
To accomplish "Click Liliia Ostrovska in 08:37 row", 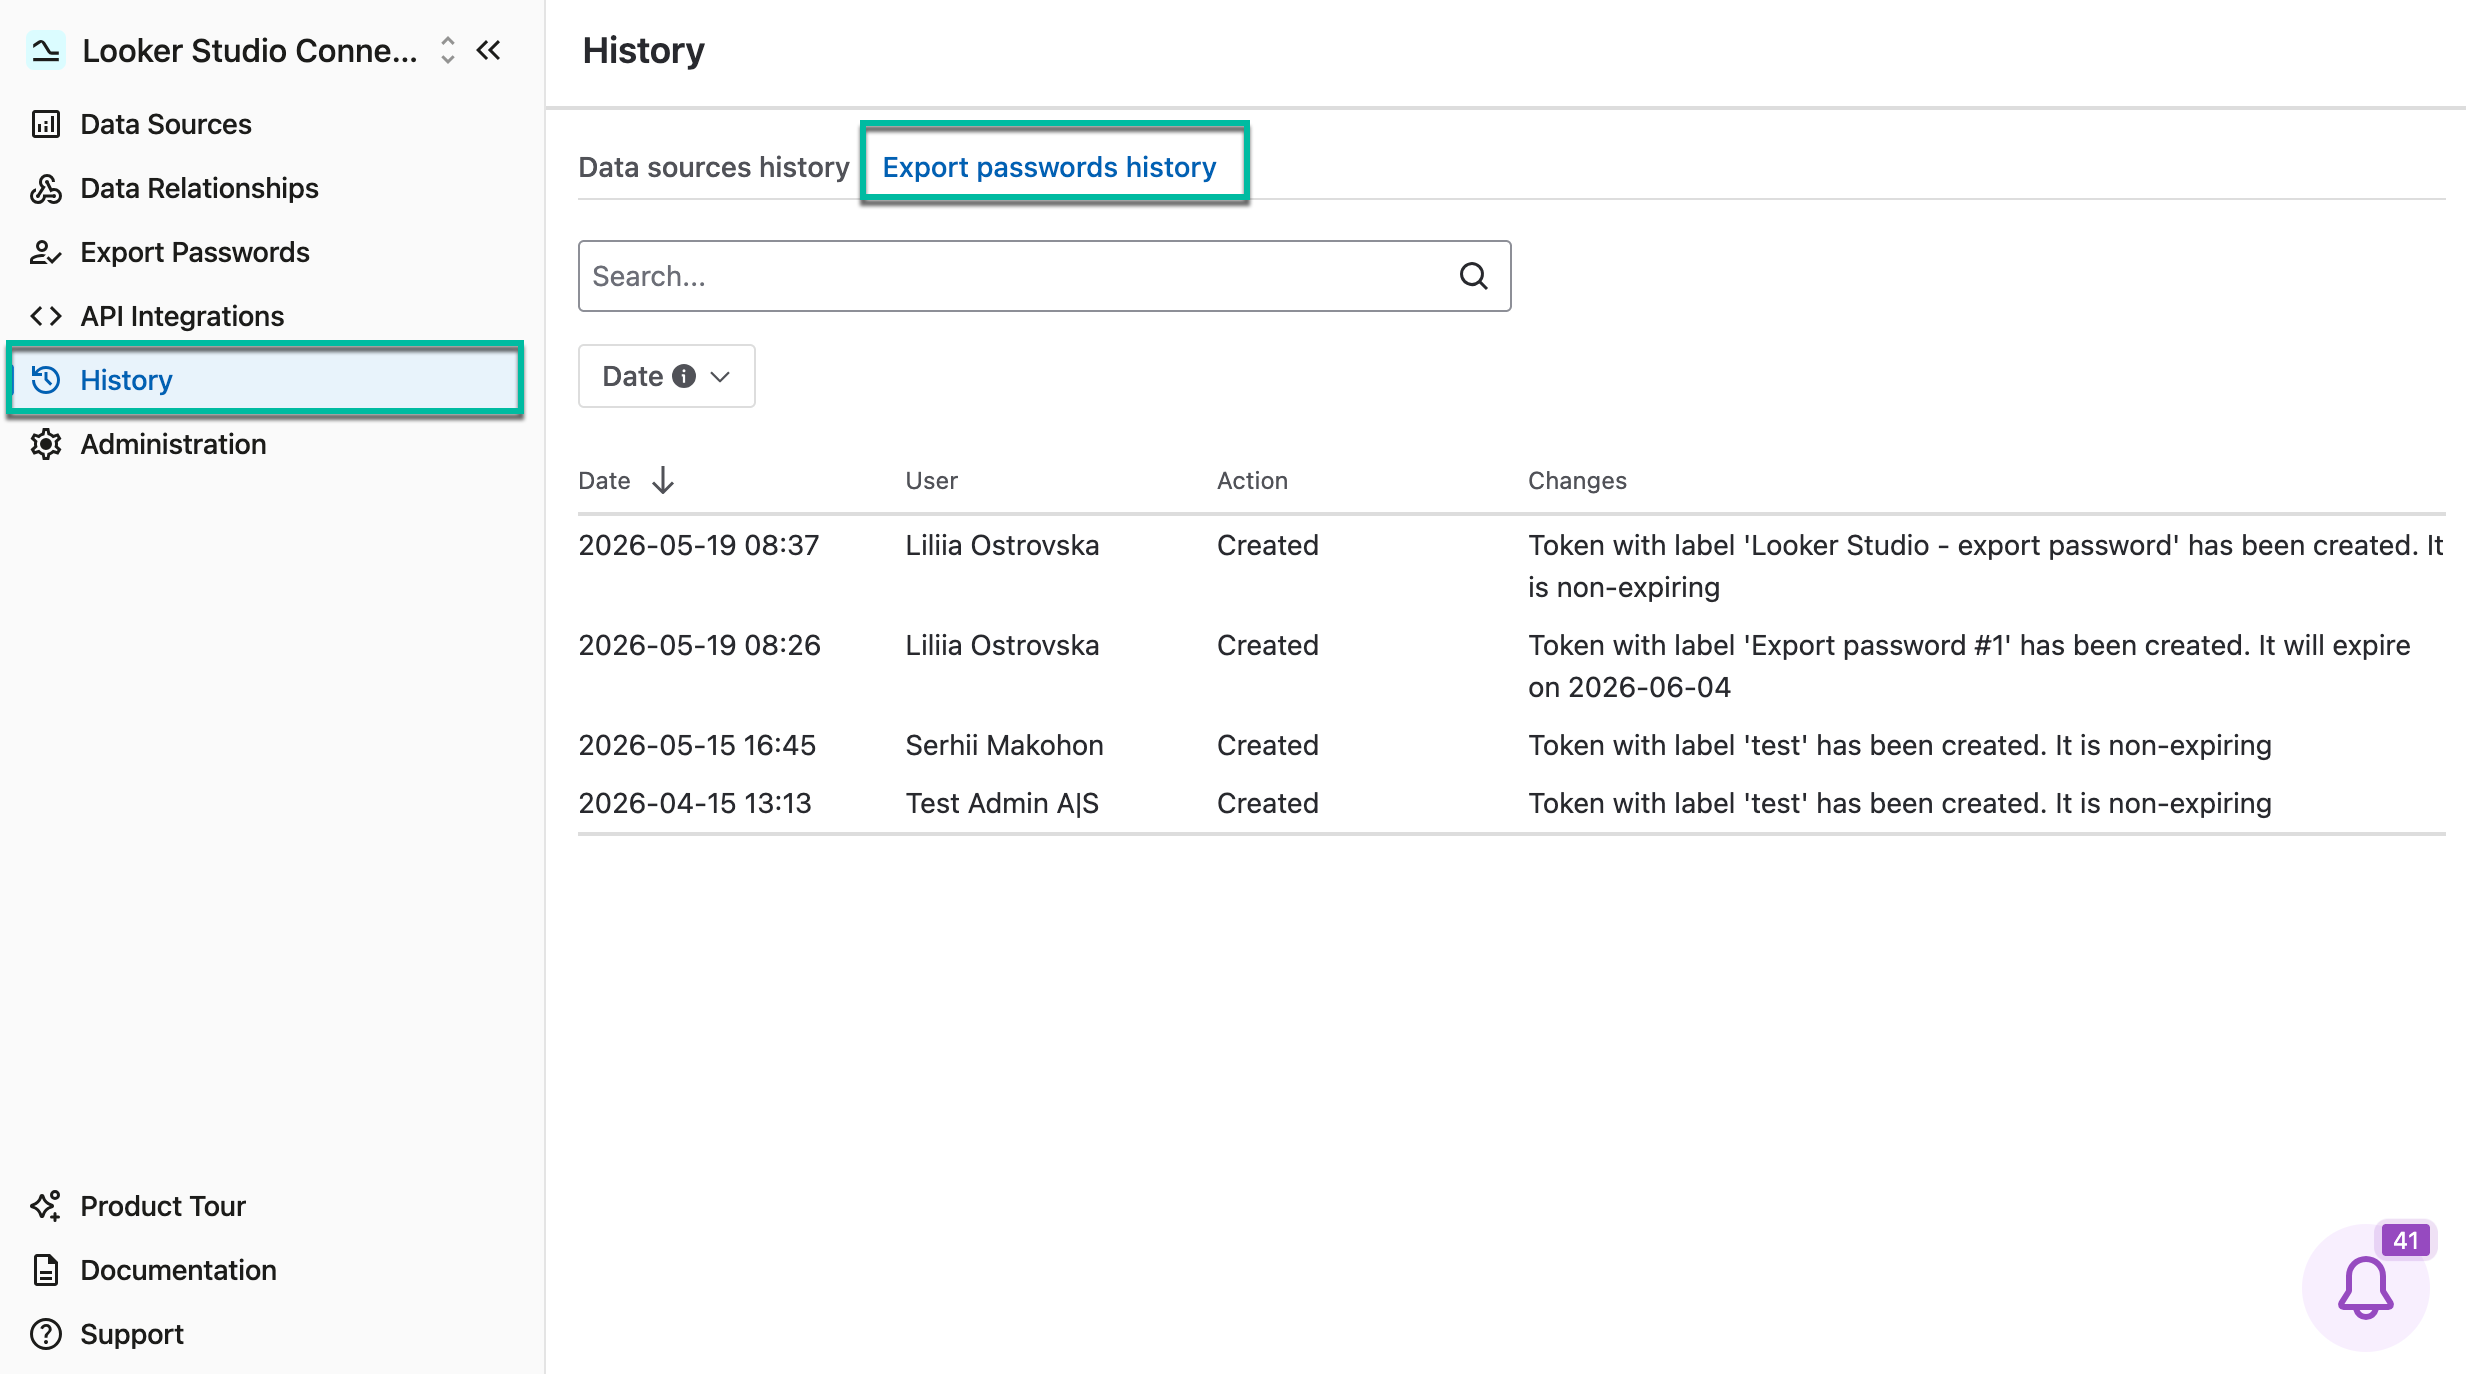I will point(1002,545).
